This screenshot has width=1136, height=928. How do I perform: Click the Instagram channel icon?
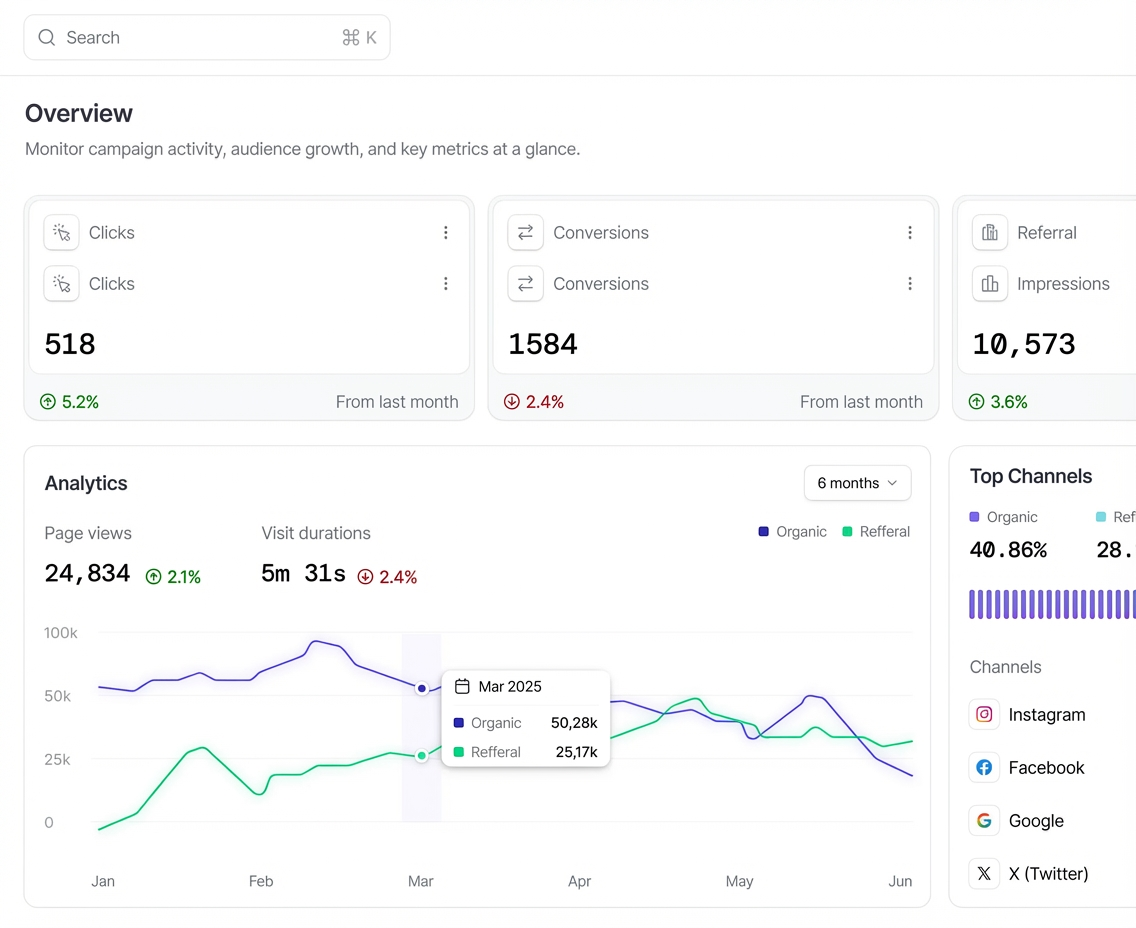[x=984, y=714]
